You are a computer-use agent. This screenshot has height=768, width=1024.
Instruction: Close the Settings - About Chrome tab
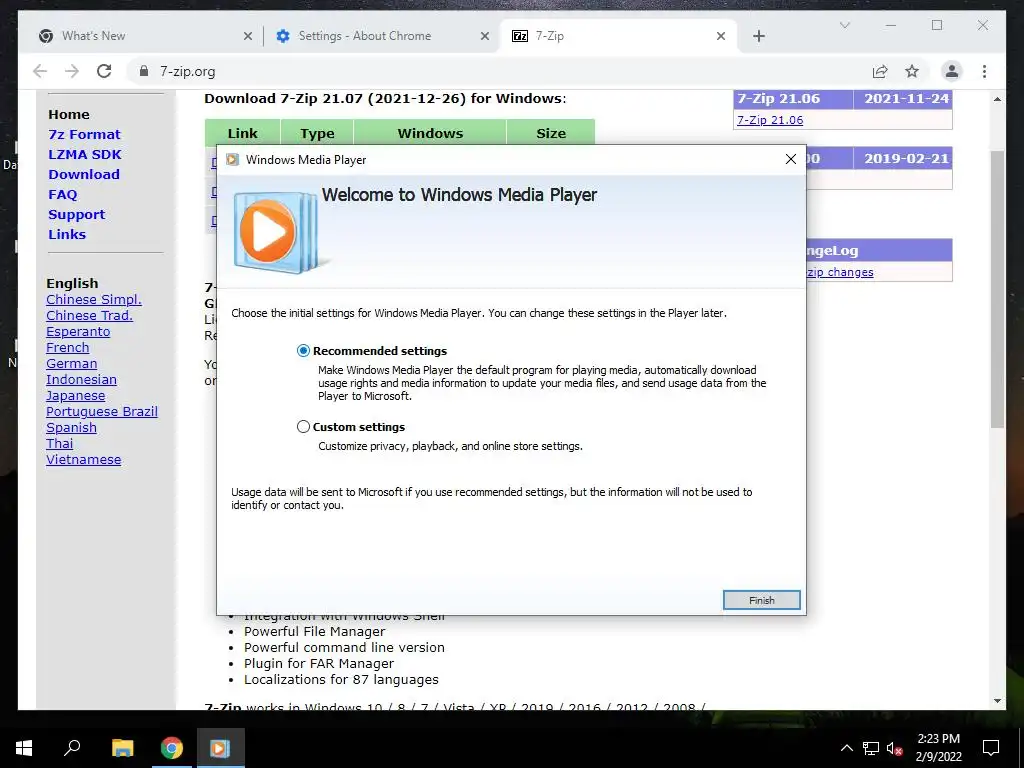485,36
